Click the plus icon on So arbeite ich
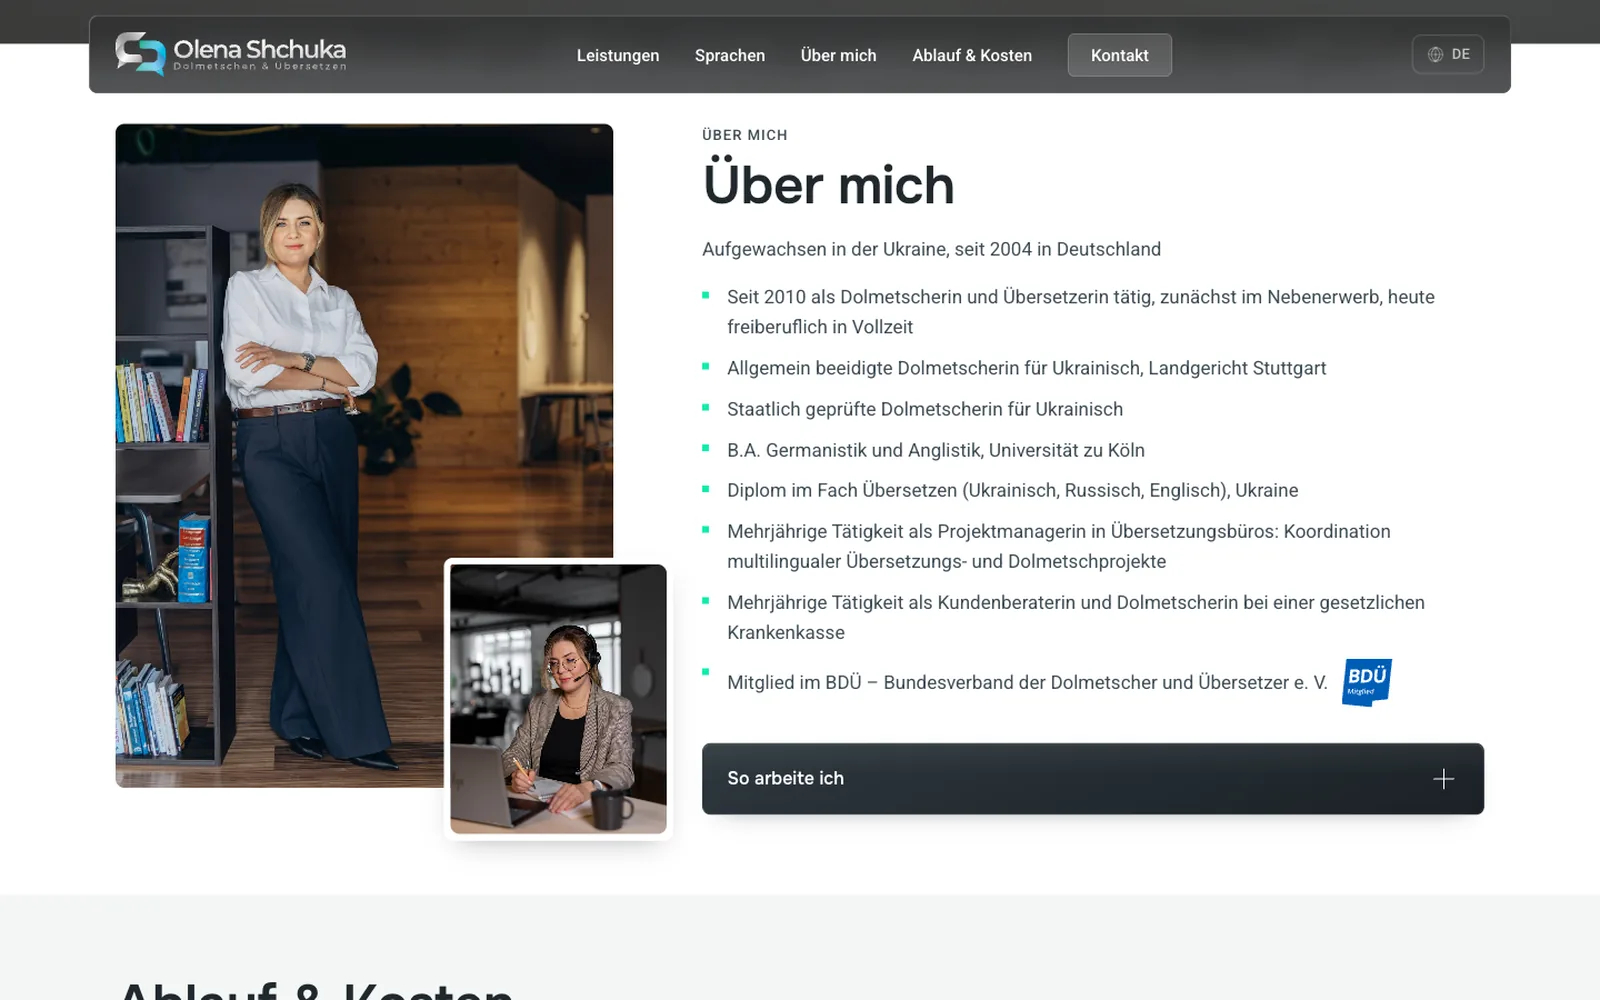Screen dimensions: 1600x1000 (1443, 779)
